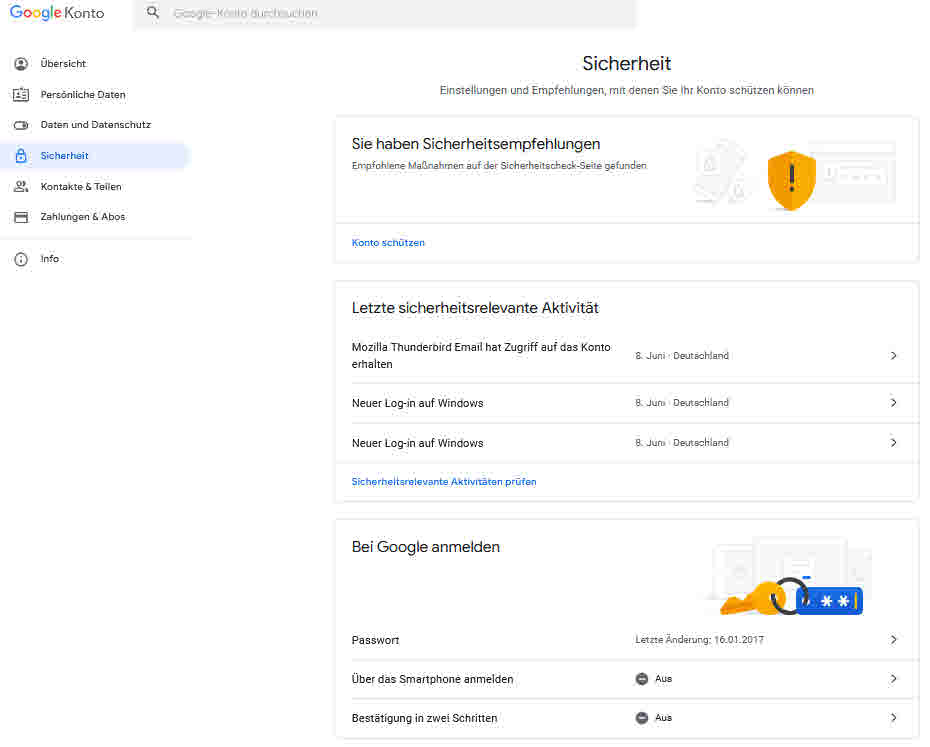Expand the Passwort entry chevron

(x=893, y=639)
